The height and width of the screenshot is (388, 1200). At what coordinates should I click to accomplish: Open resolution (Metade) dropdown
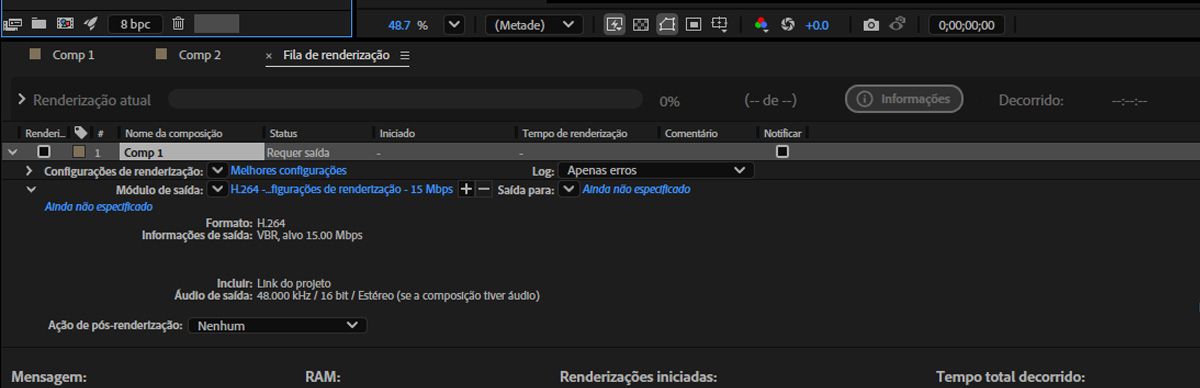(534, 24)
